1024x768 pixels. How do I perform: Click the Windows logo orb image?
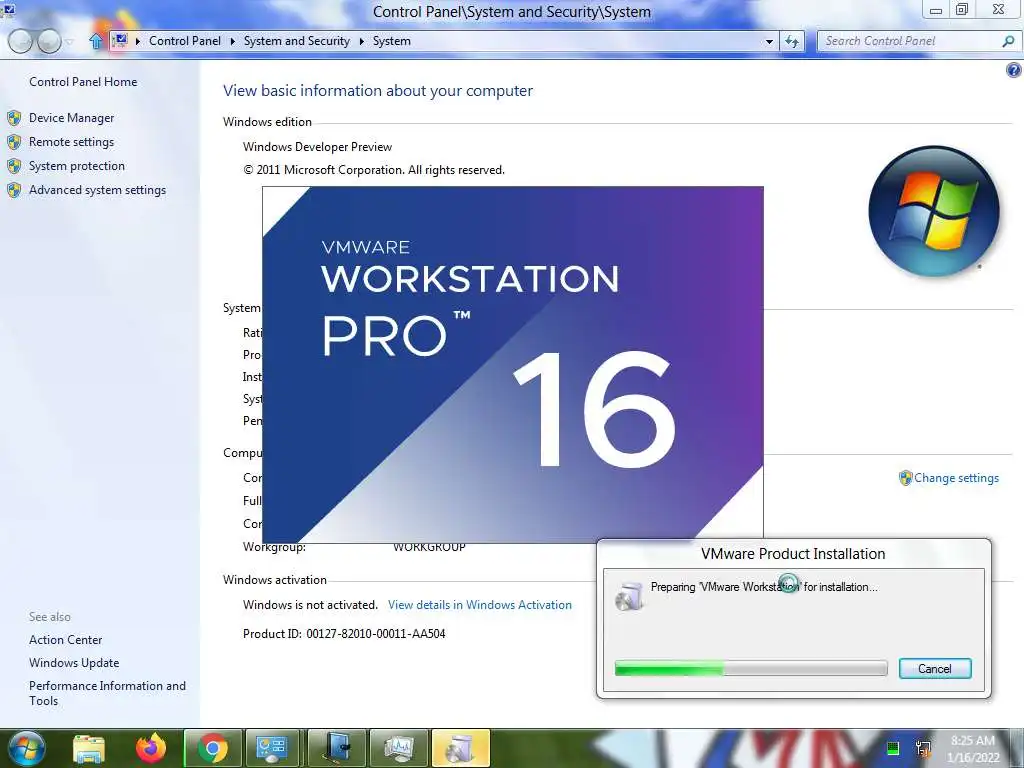[933, 211]
